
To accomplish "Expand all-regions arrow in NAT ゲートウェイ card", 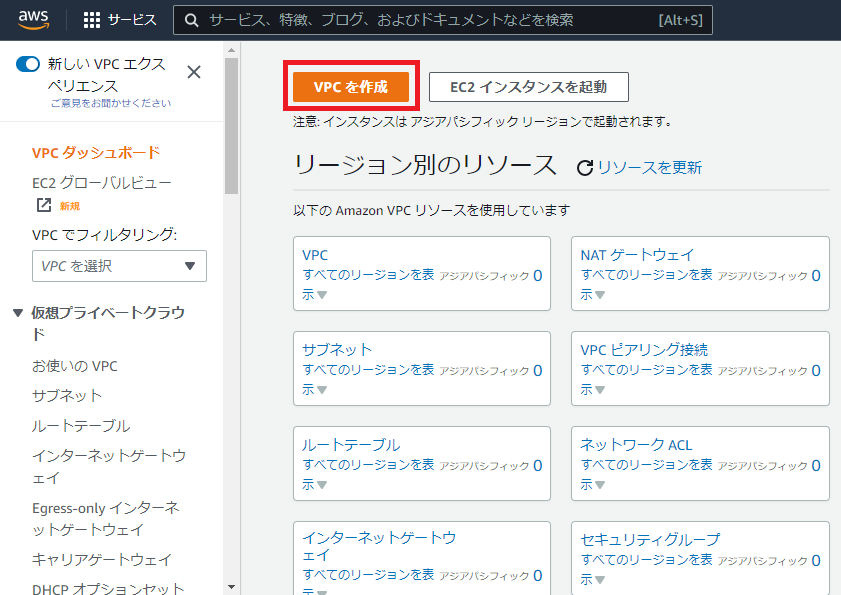I will (x=600, y=295).
